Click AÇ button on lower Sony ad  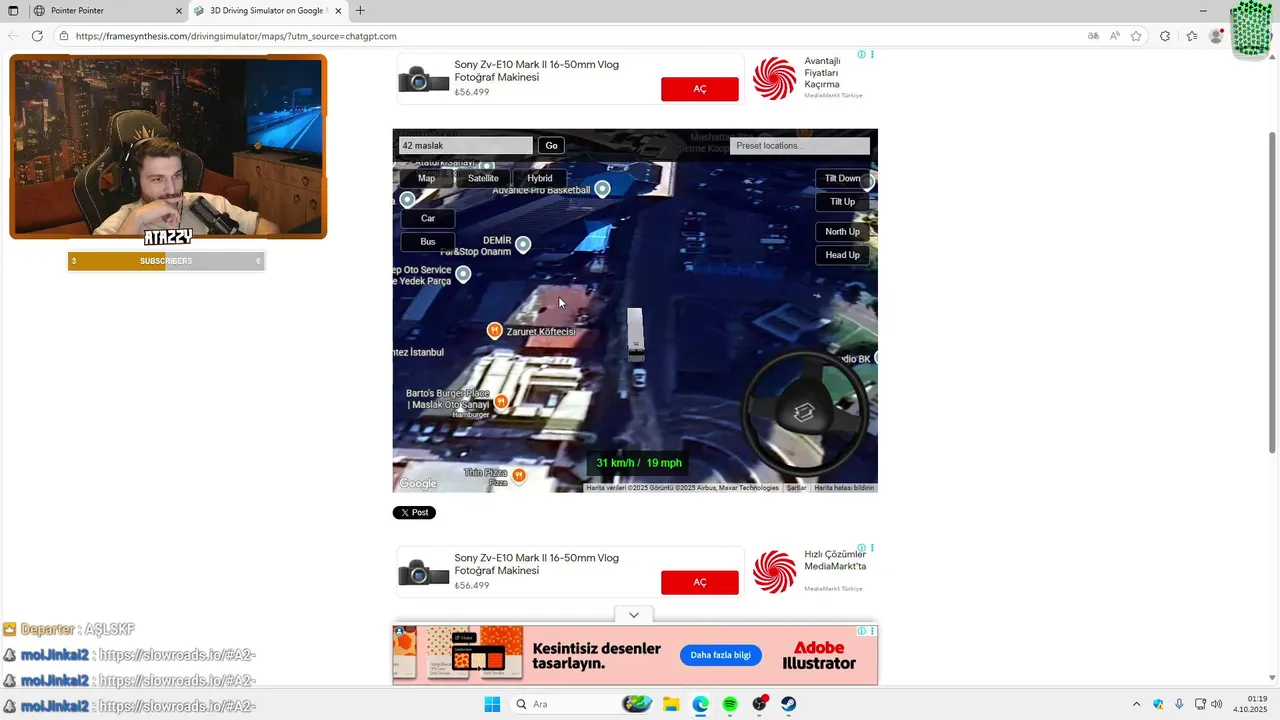tap(700, 582)
